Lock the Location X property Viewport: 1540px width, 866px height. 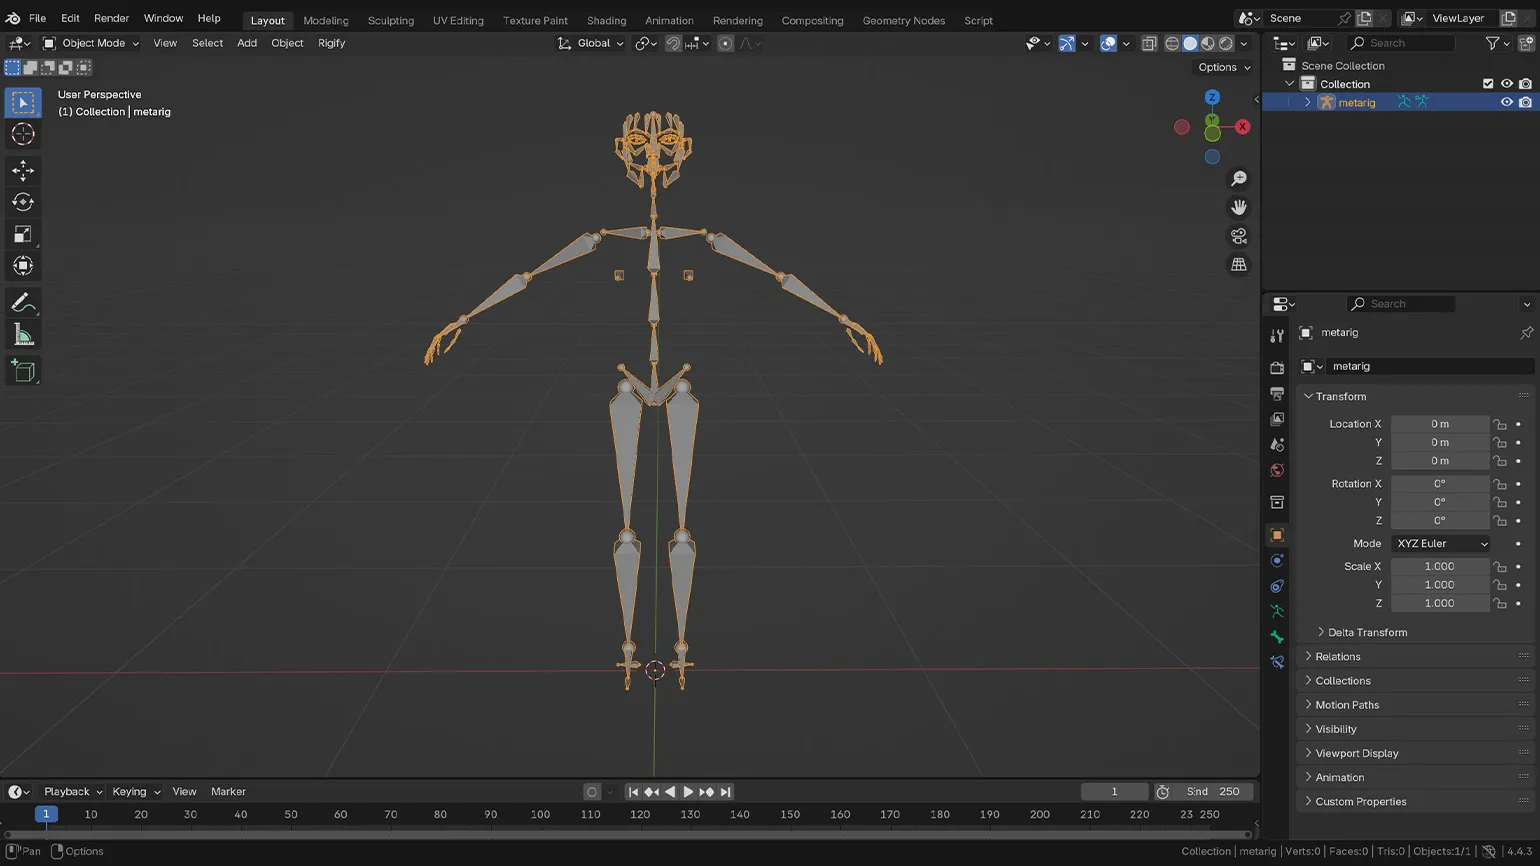pyautogui.click(x=1500, y=424)
